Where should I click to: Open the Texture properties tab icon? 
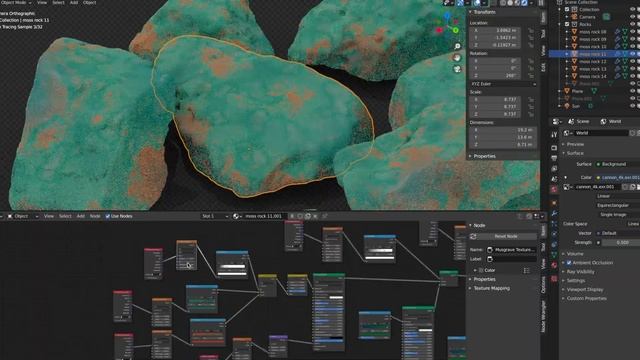[554, 279]
